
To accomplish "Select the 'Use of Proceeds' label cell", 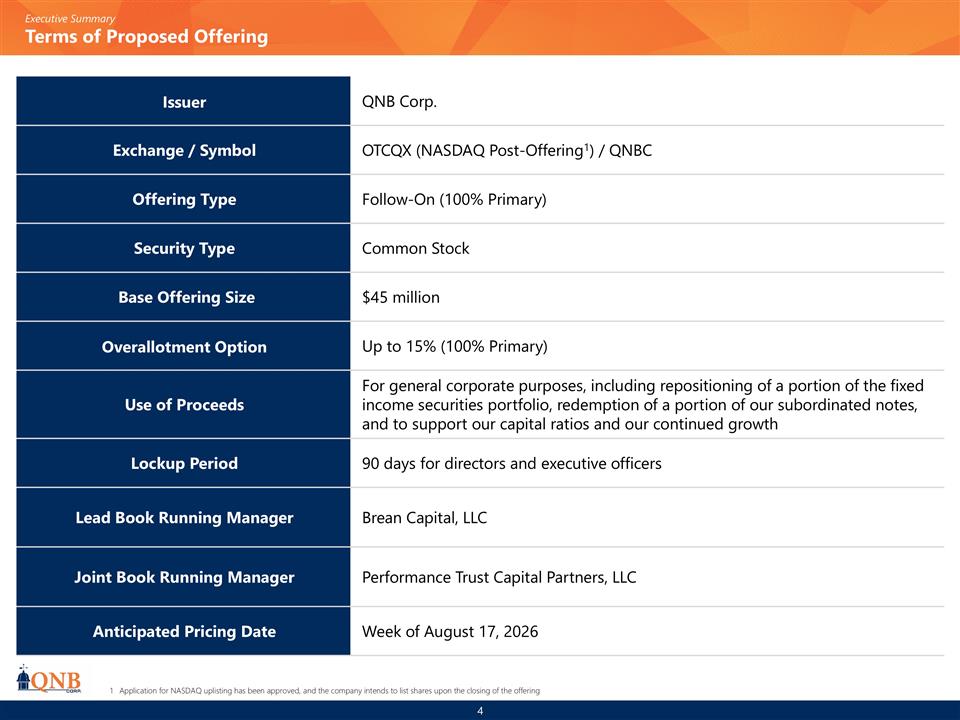I will point(183,405).
